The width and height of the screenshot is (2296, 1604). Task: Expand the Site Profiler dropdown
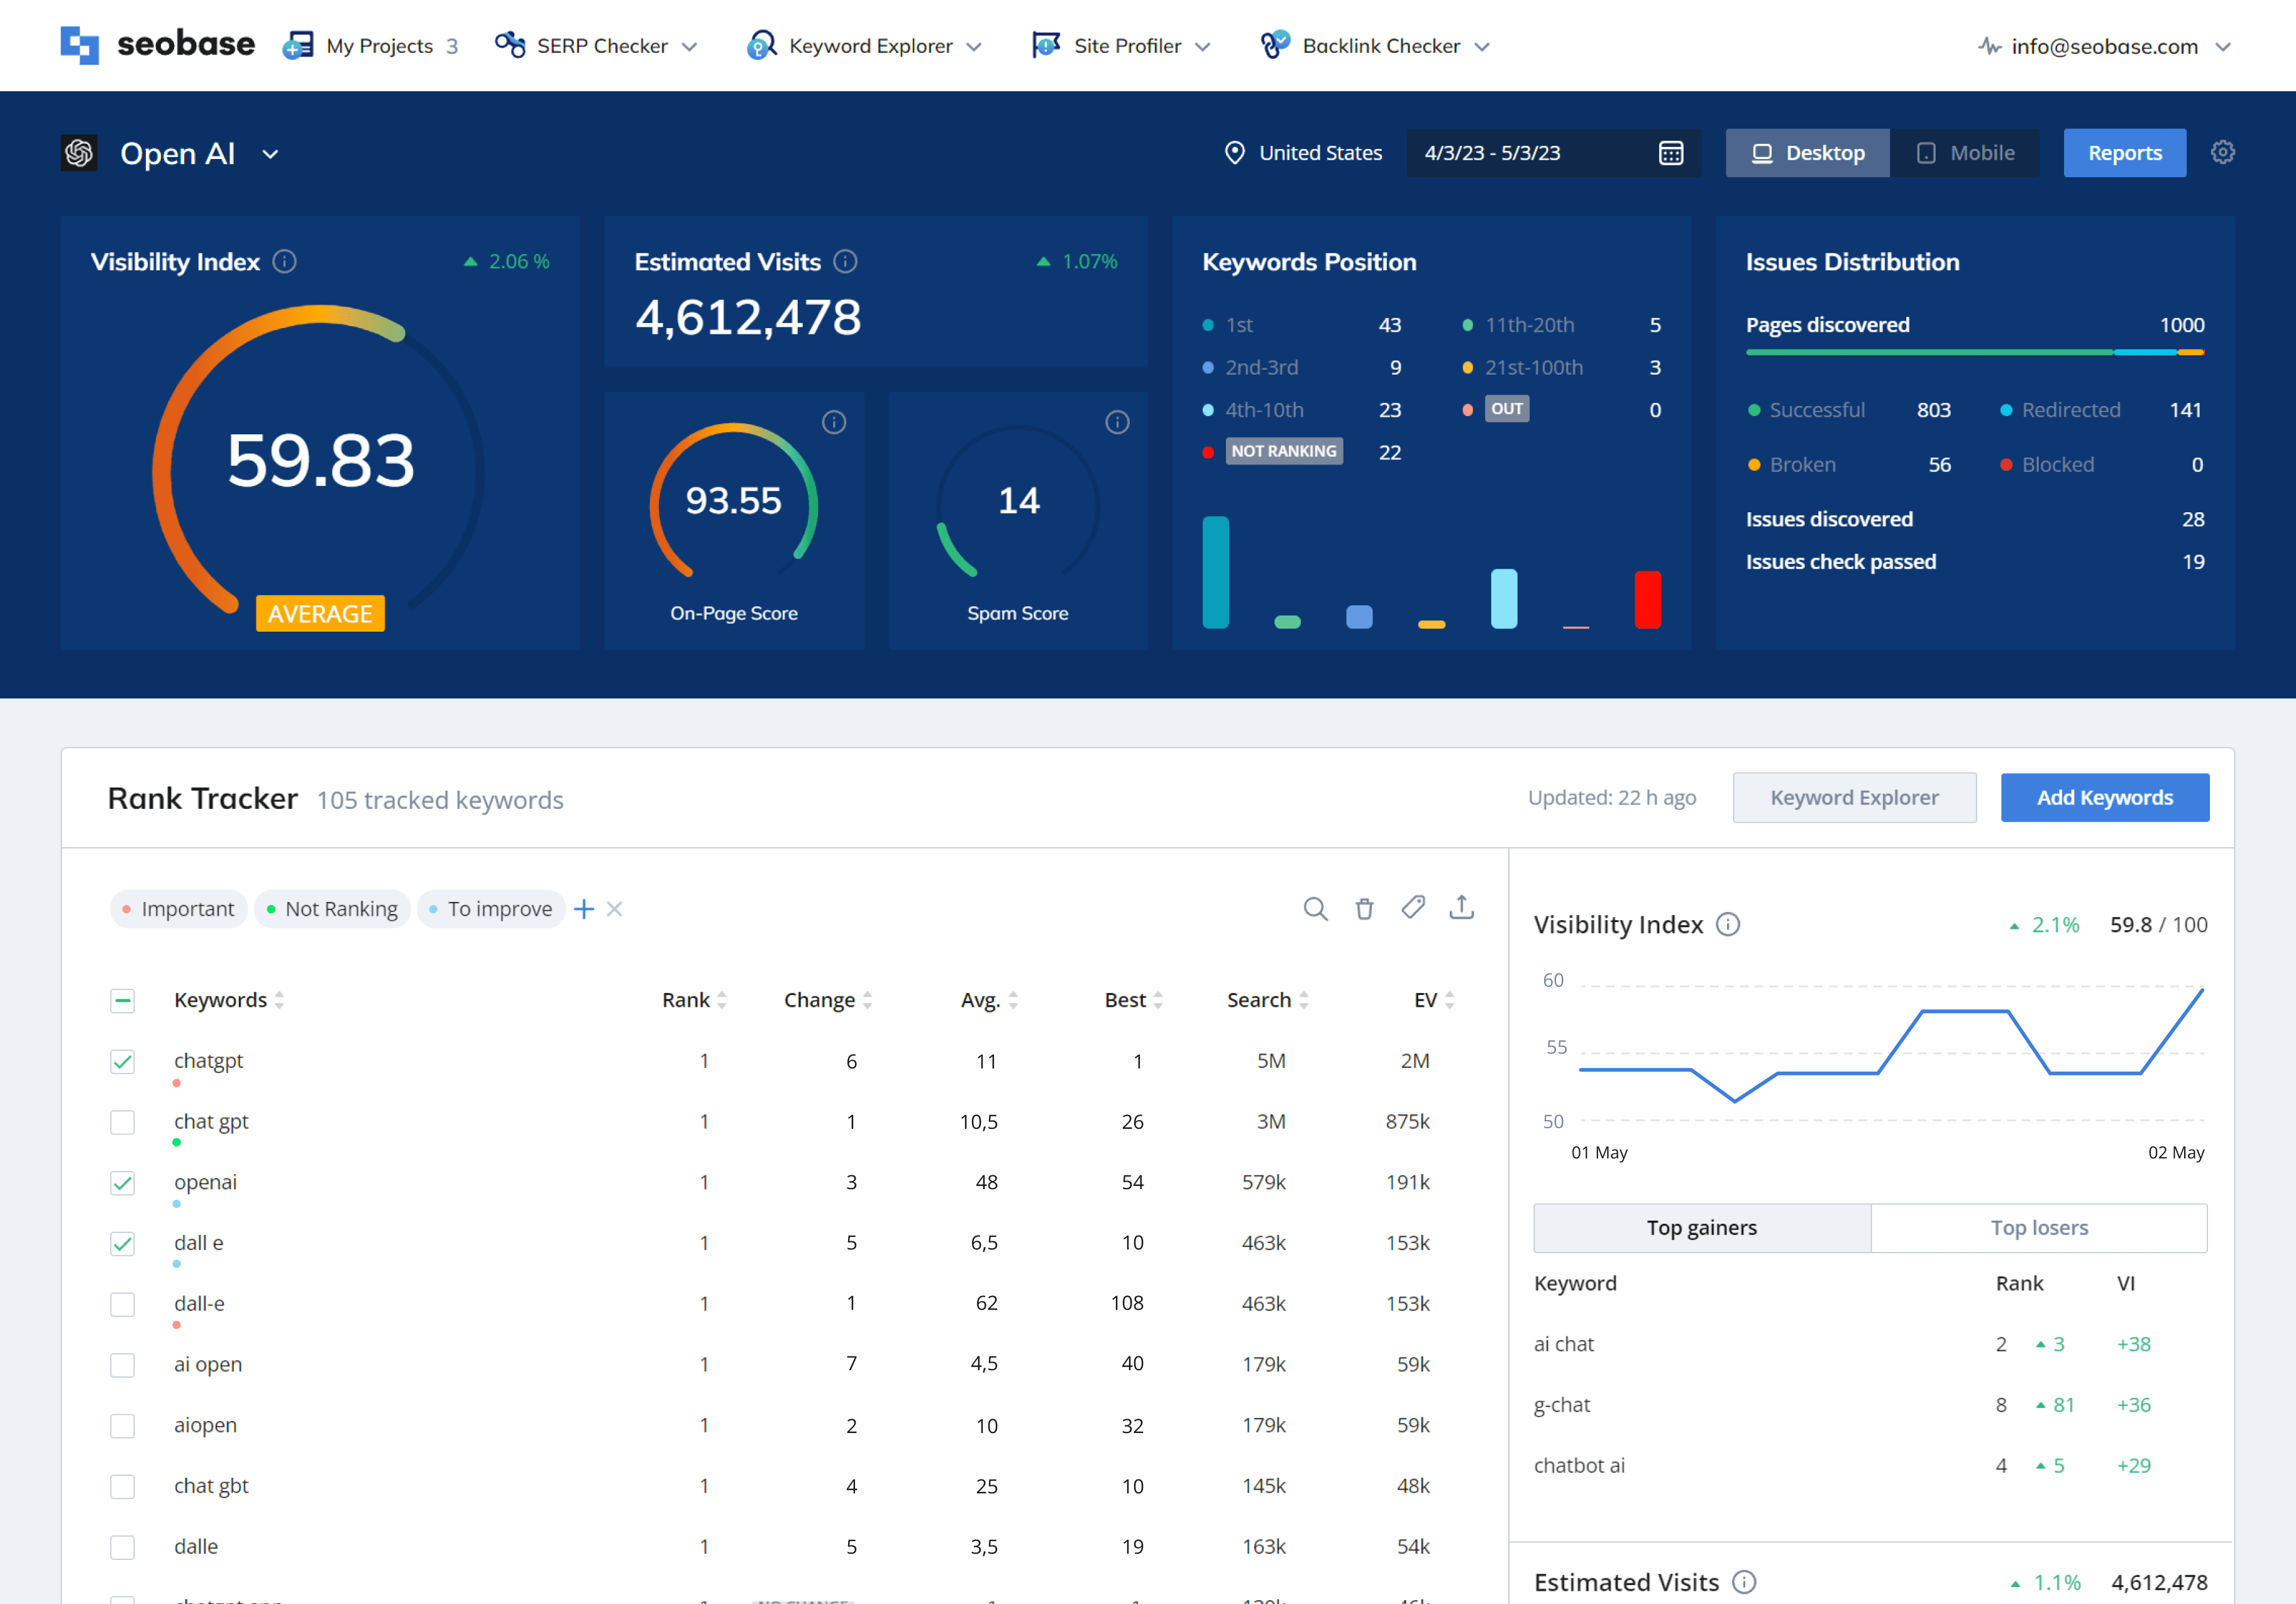[1203, 47]
